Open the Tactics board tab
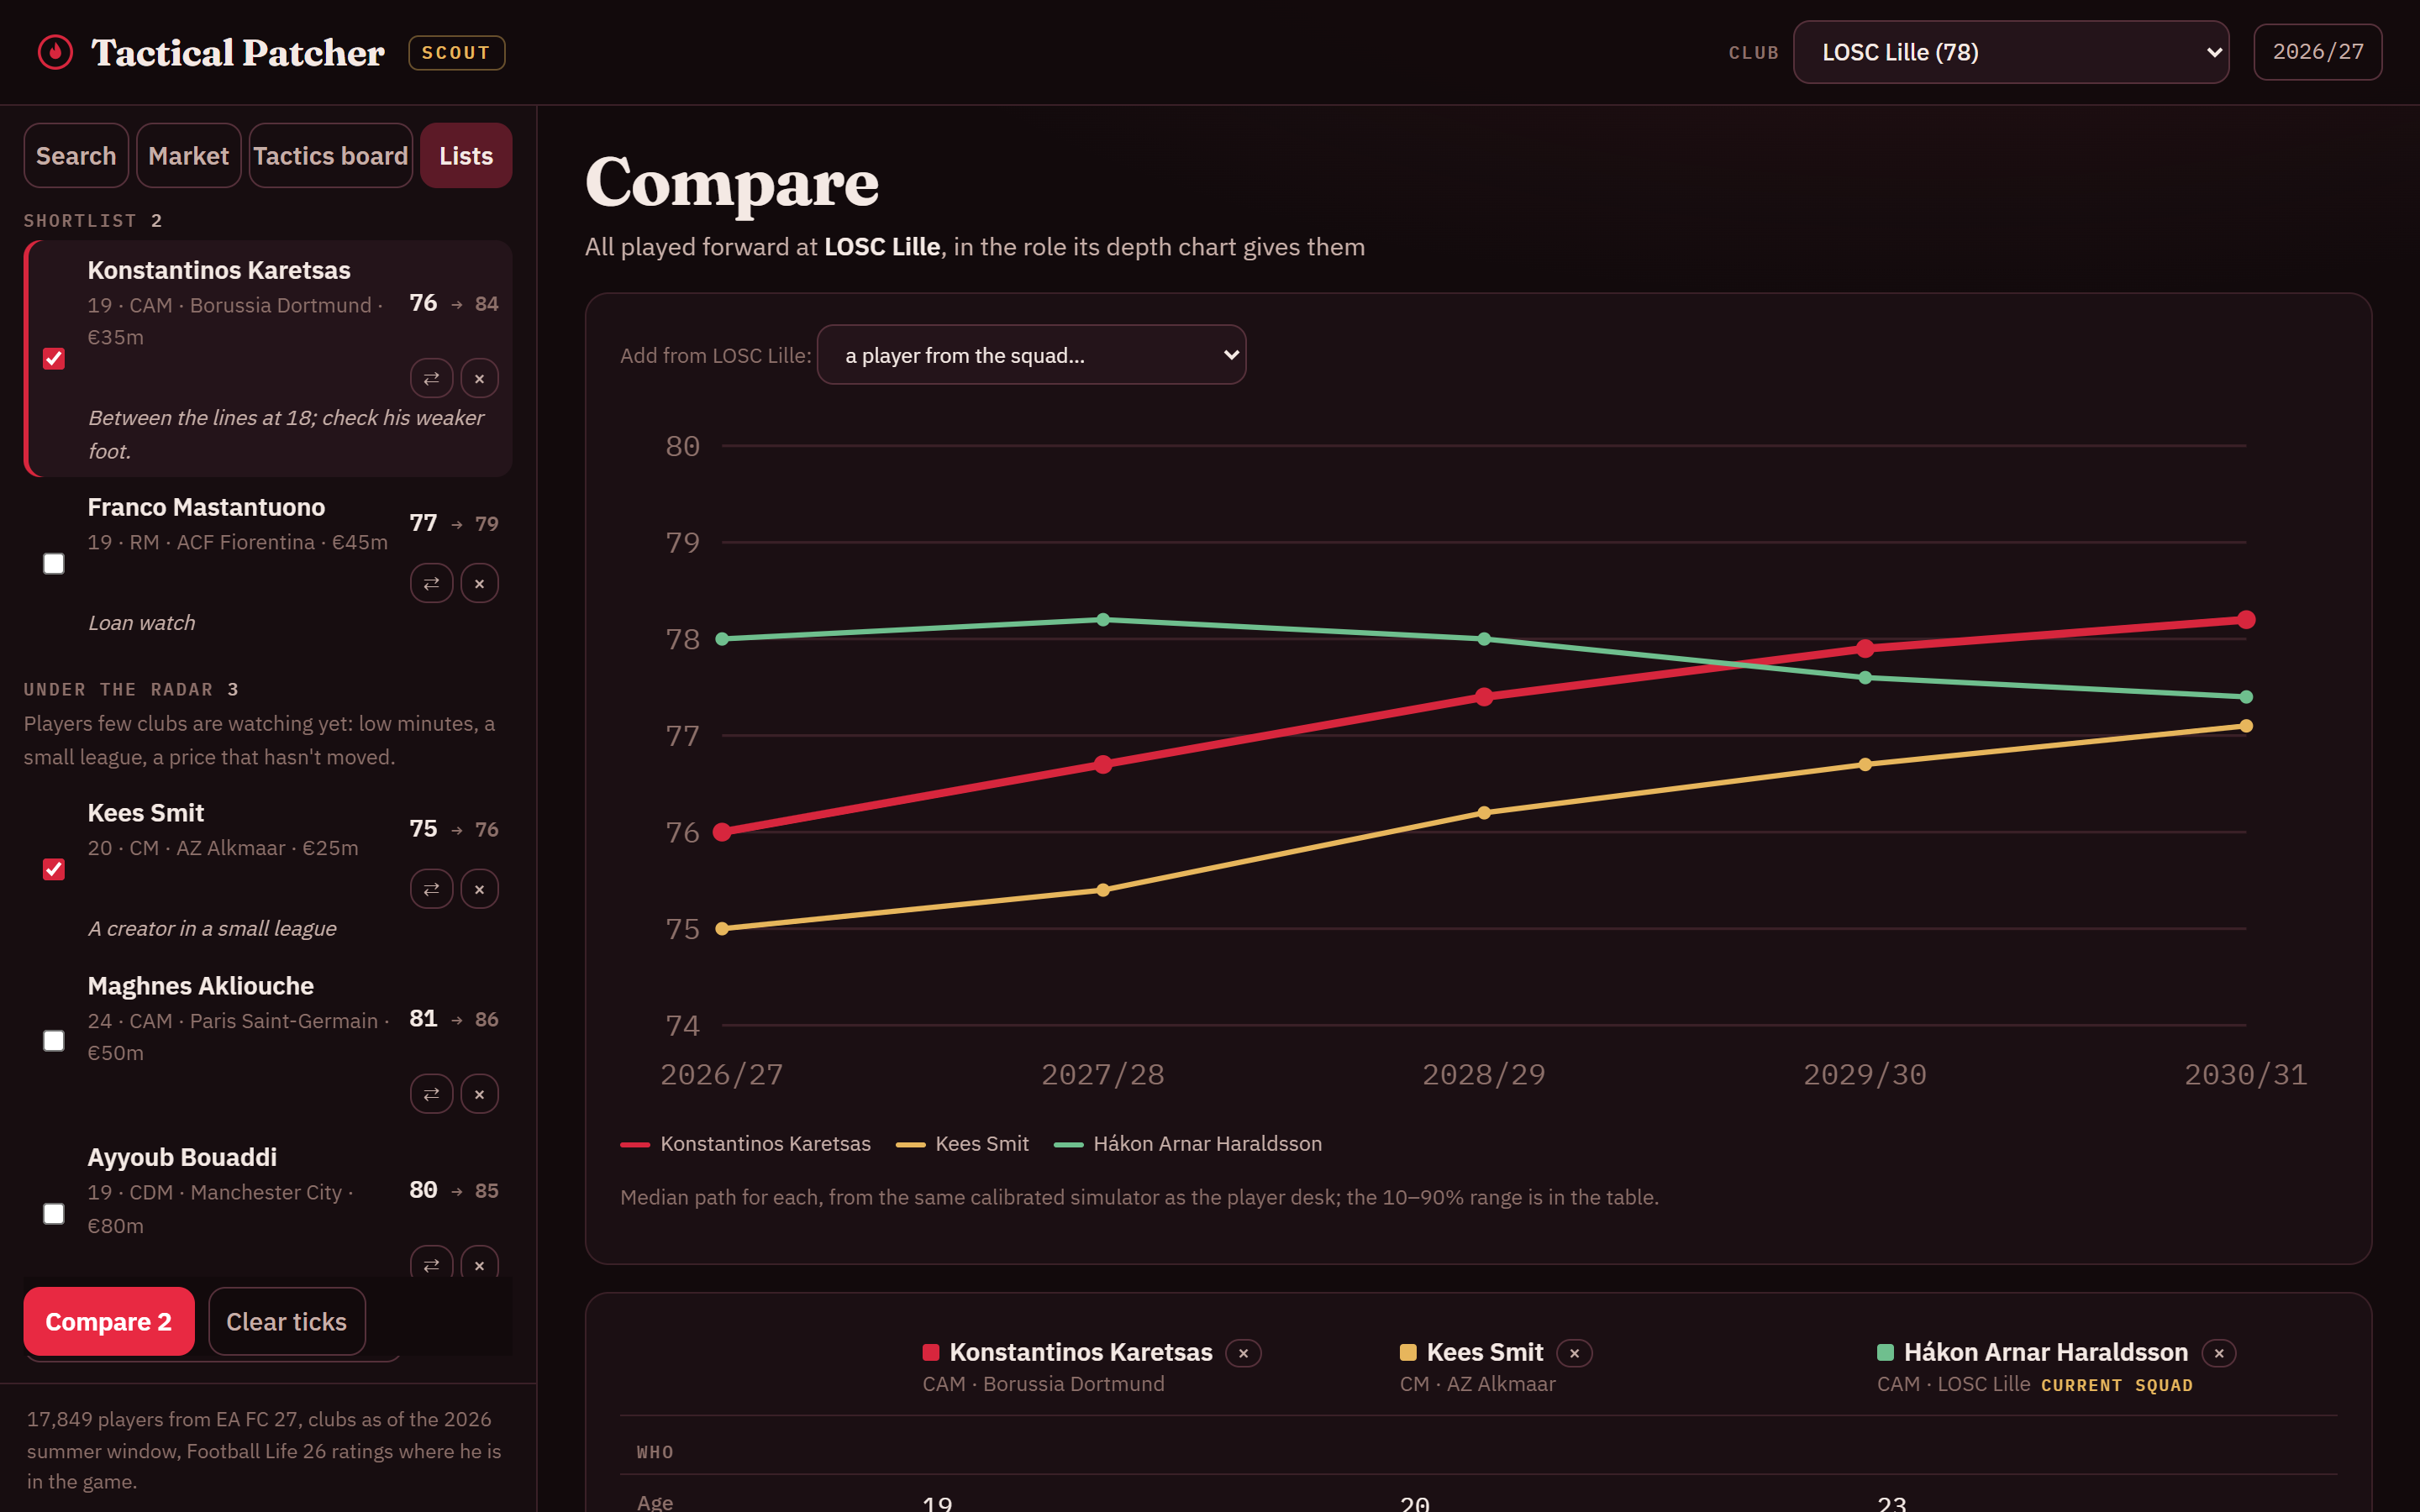 click(330, 155)
